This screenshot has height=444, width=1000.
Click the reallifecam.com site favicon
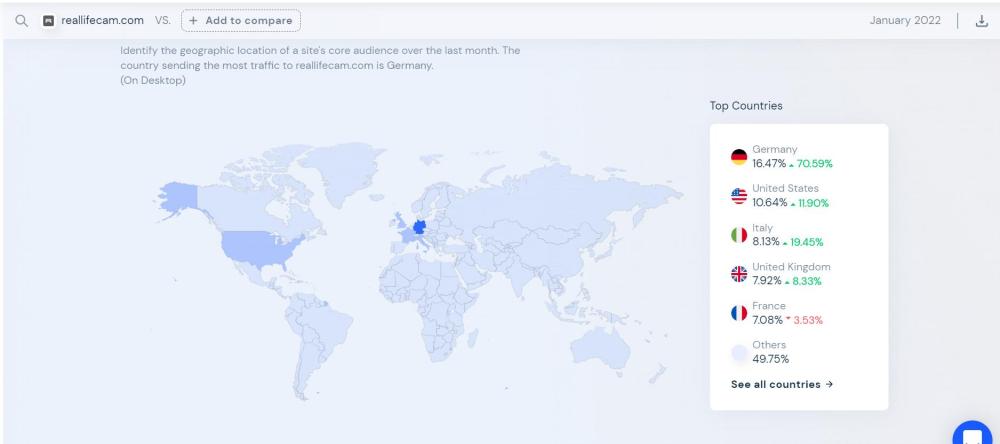coord(48,20)
